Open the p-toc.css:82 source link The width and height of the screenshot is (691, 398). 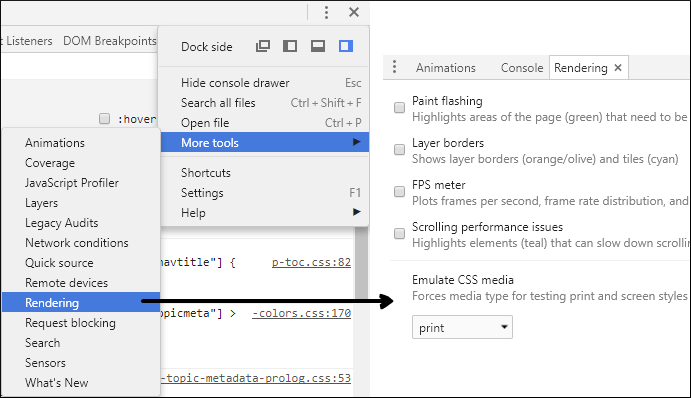[311, 262]
